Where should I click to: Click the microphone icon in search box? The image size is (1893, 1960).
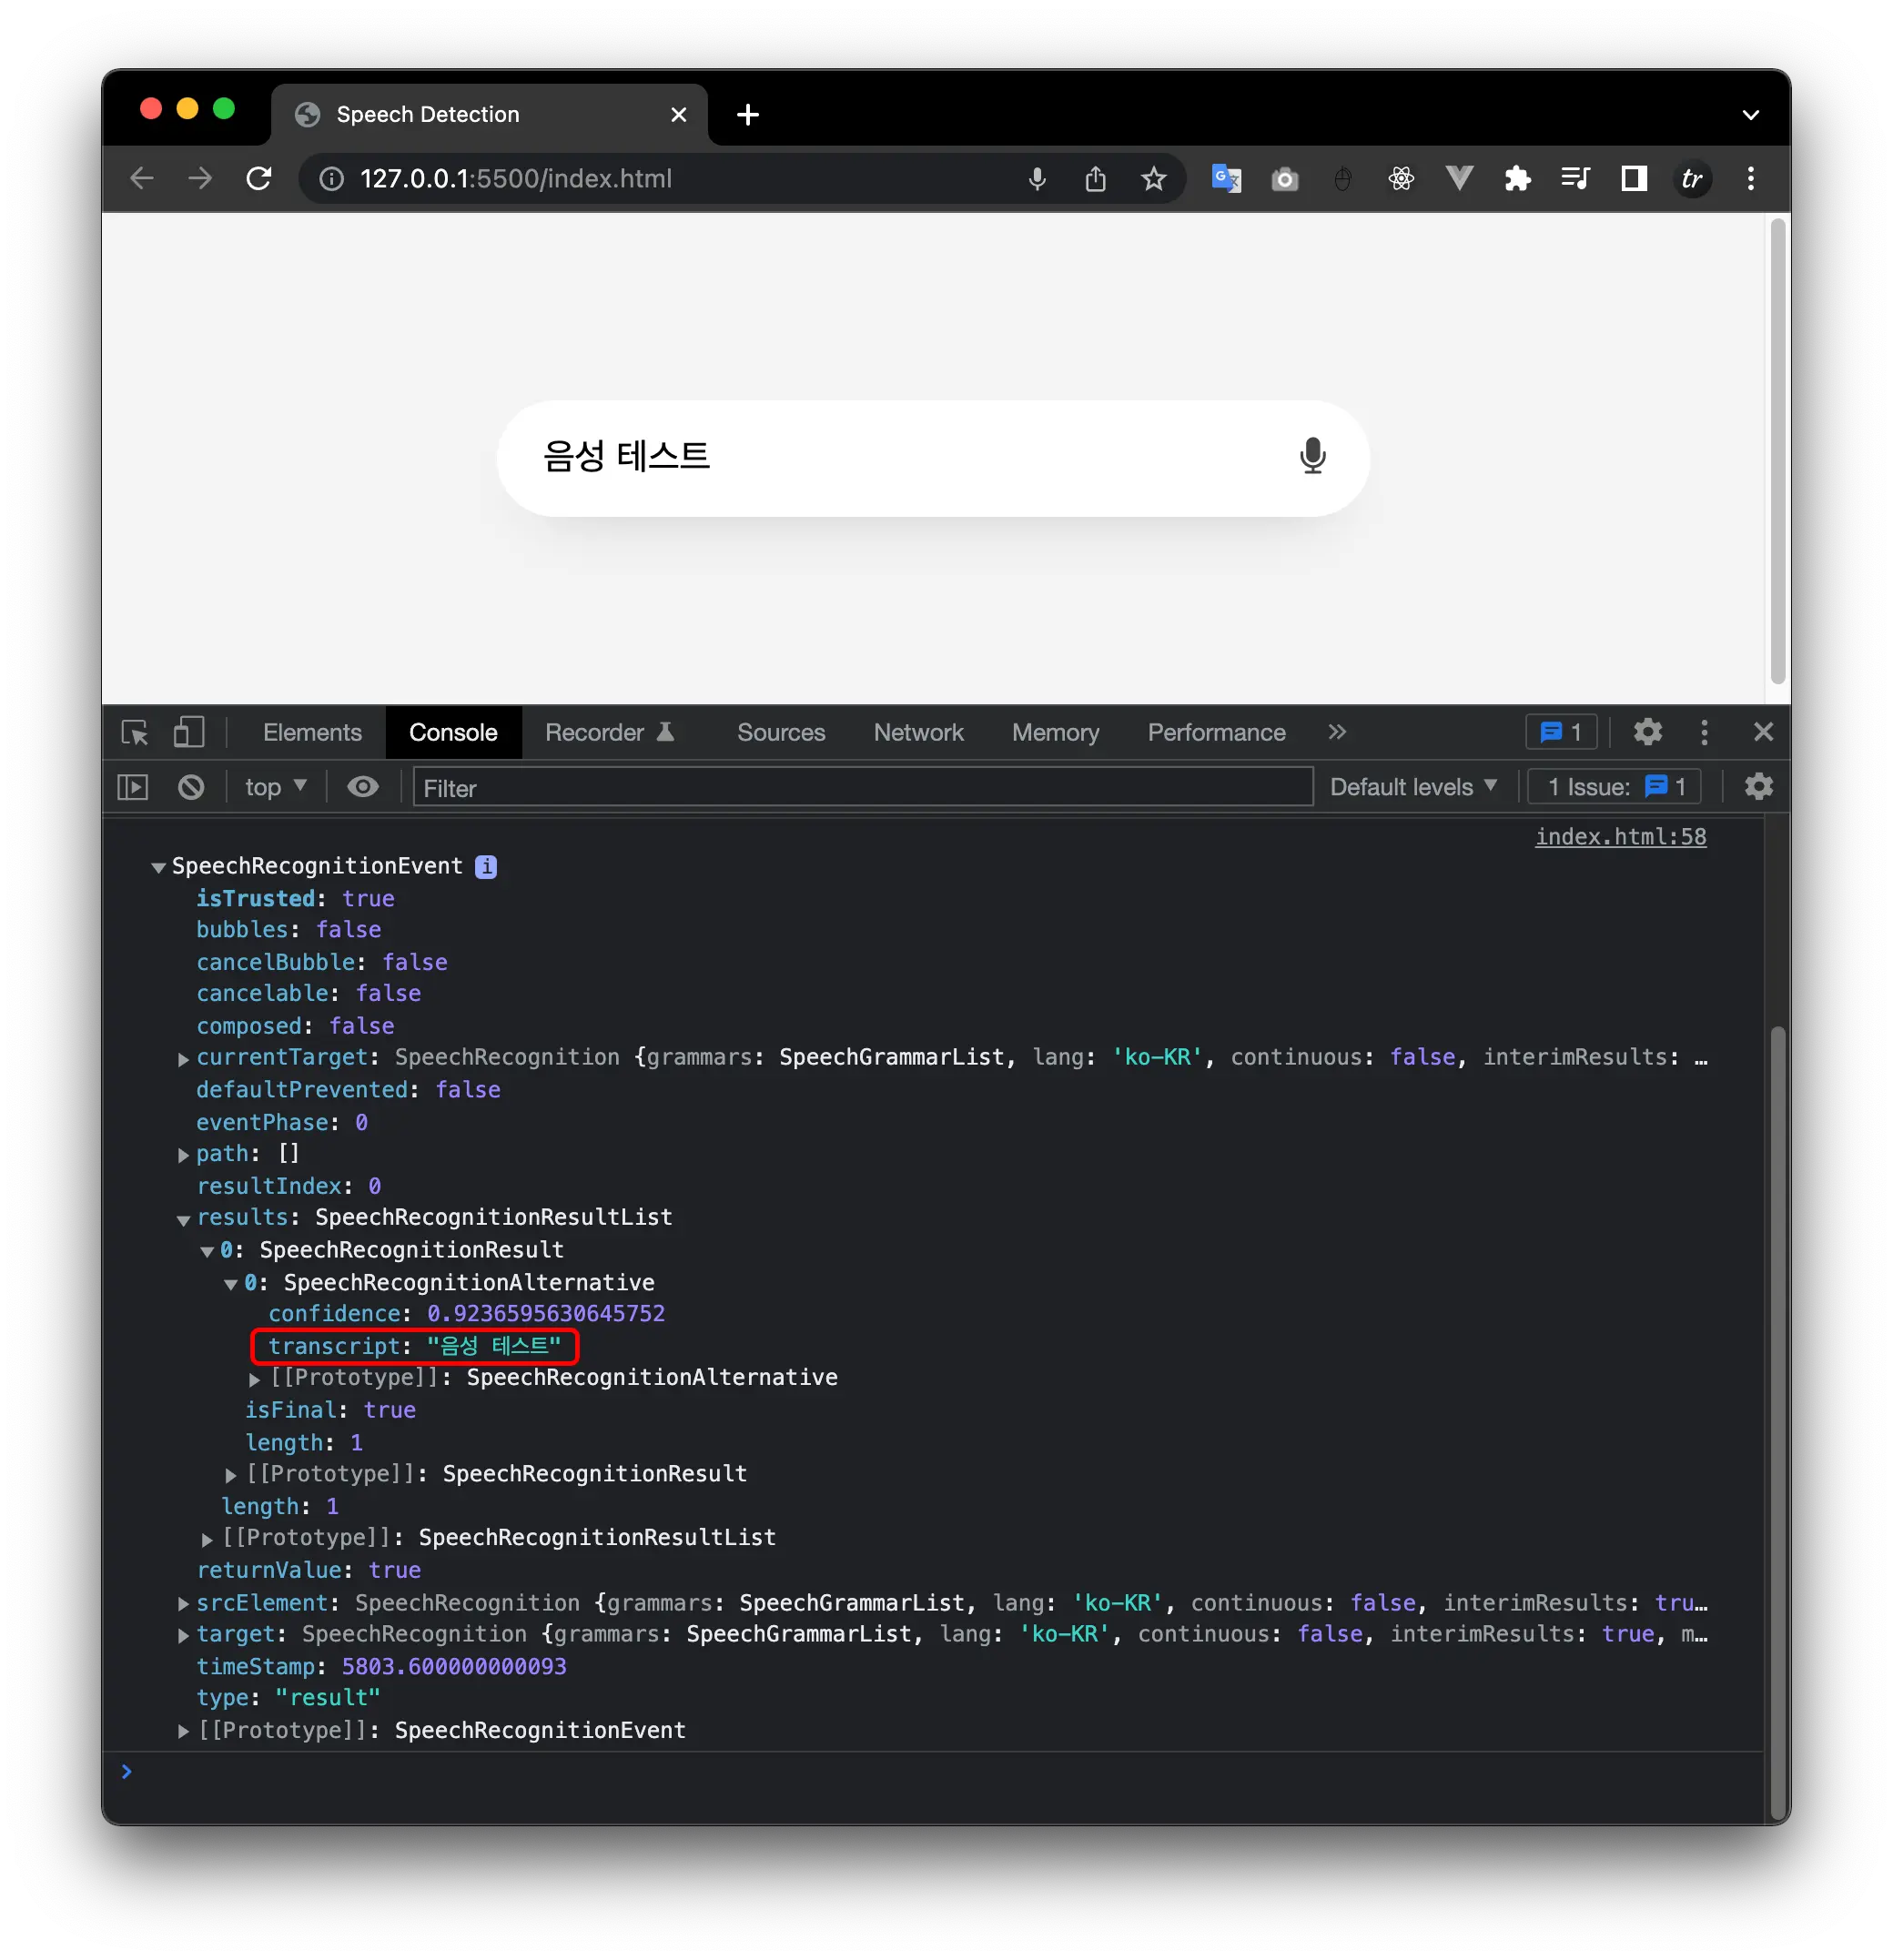[1312, 456]
